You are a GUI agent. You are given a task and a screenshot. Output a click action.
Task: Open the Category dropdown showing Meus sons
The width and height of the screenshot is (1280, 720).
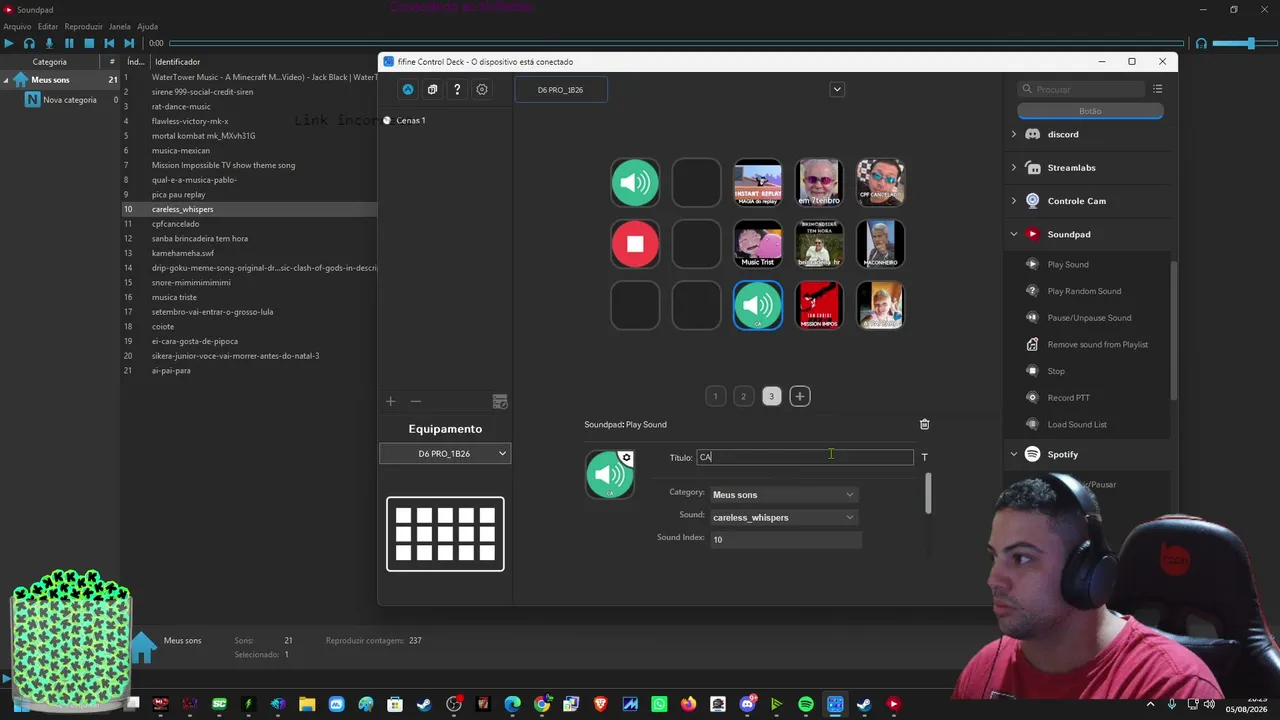click(784, 494)
